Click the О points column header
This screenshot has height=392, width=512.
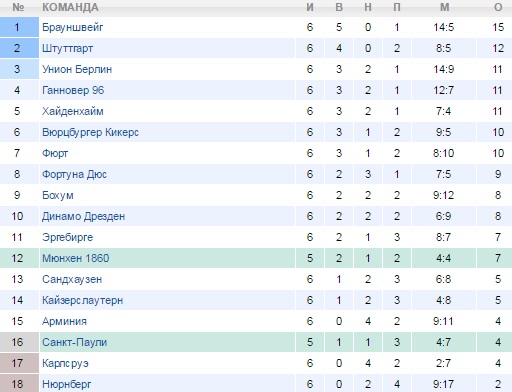pyautogui.click(x=498, y=7)
